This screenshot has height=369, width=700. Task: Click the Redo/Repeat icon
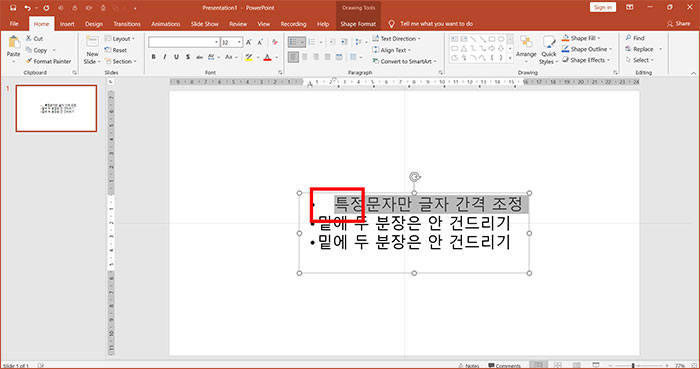(x=46, y=8)
